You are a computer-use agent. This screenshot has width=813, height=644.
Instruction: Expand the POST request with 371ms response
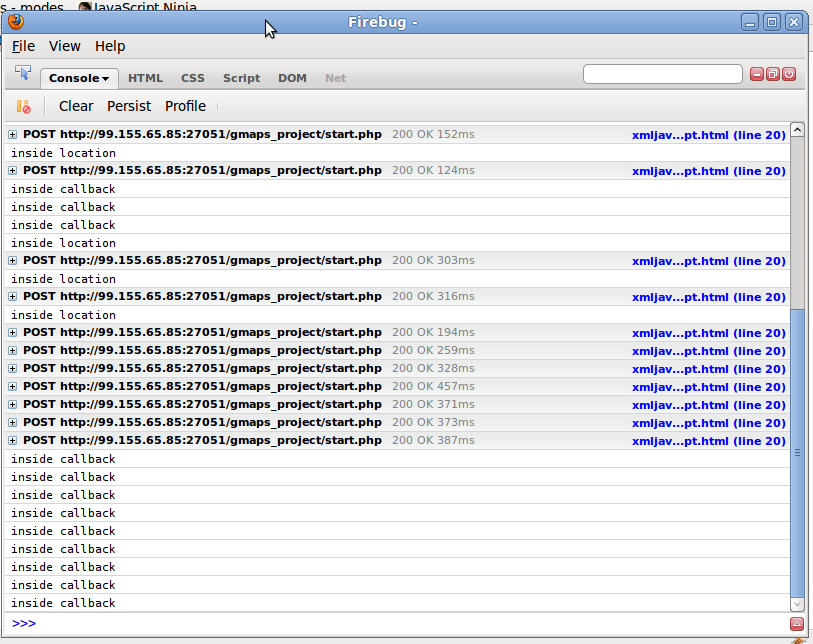point(12,404)
